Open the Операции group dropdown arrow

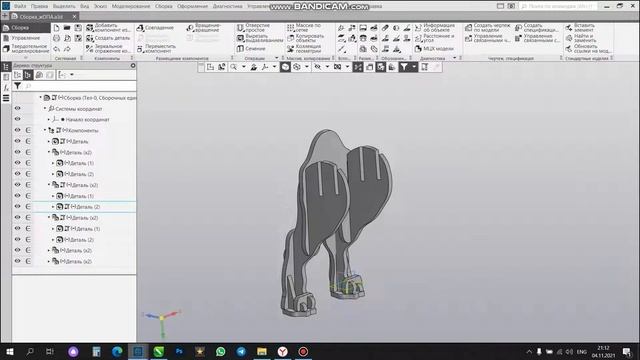pos(276,58)
